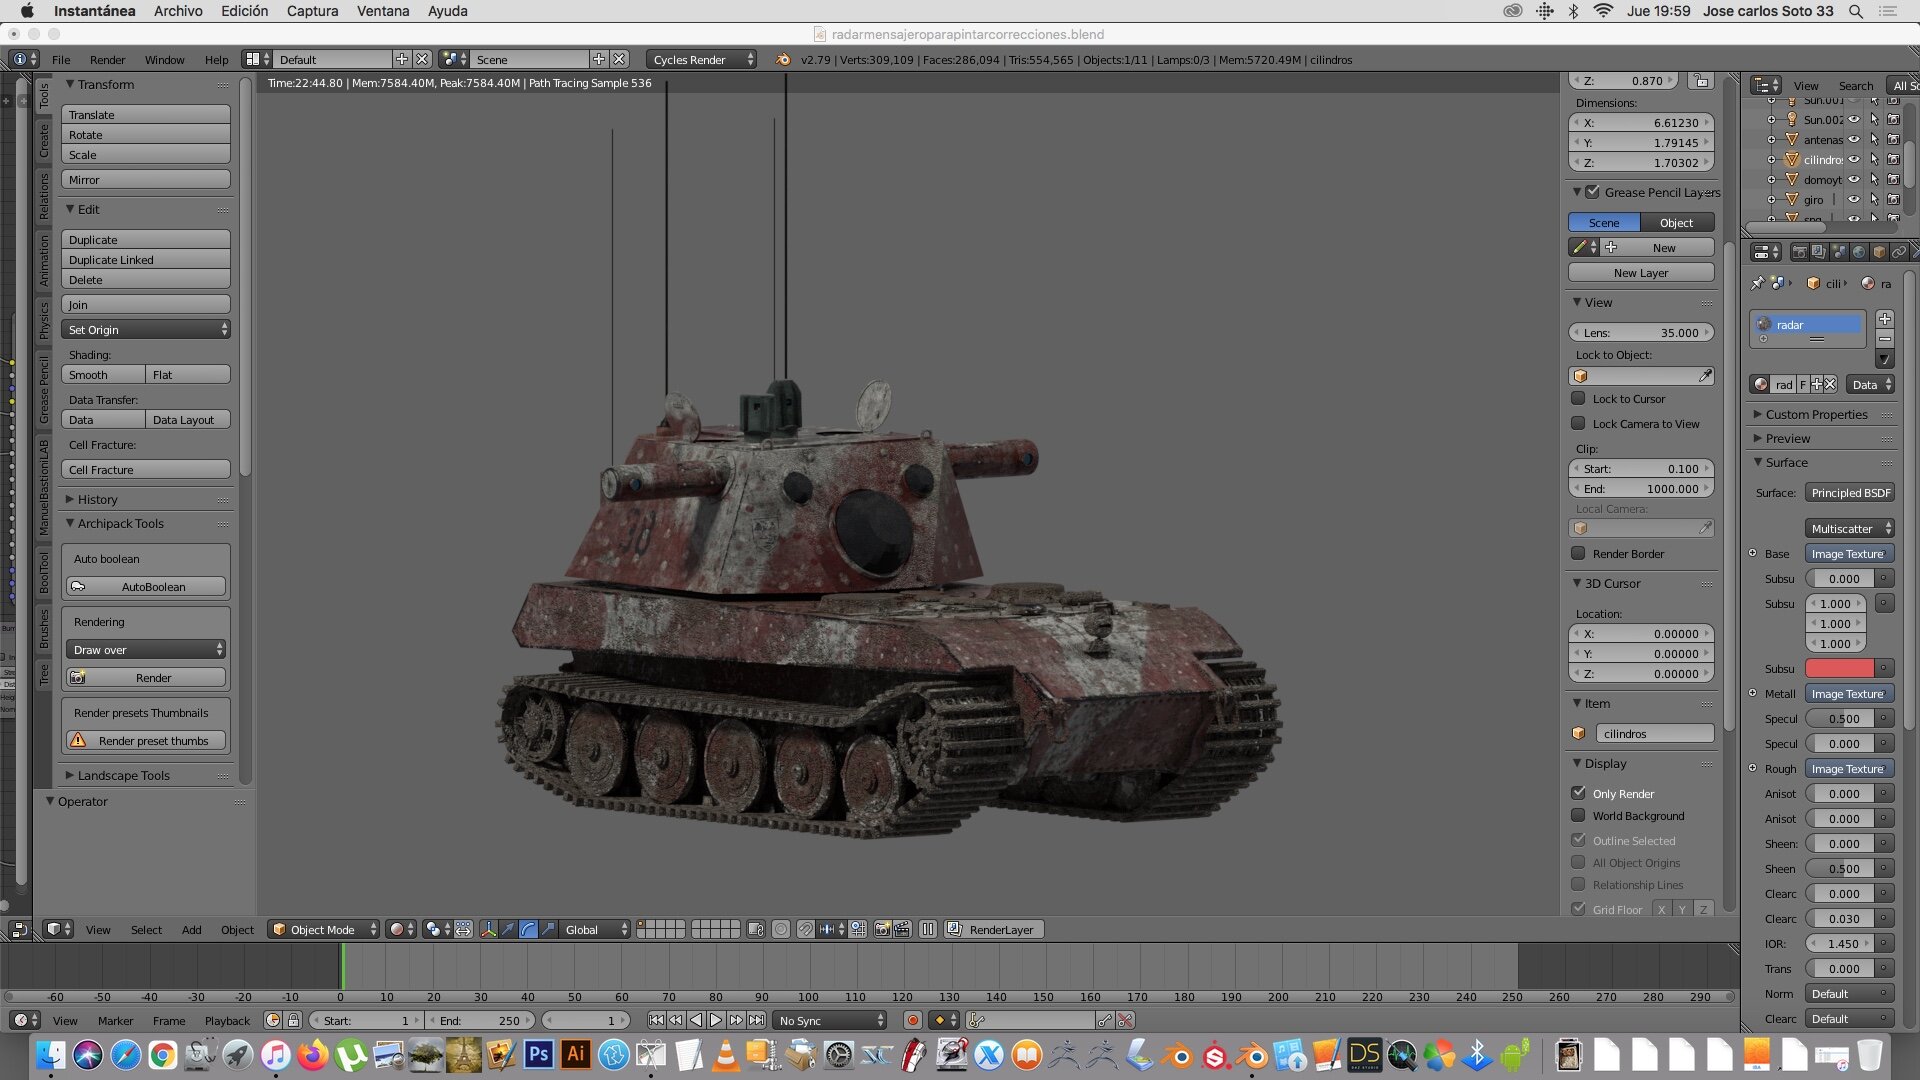Open the Object properties cube tab

pos(1879,252)
